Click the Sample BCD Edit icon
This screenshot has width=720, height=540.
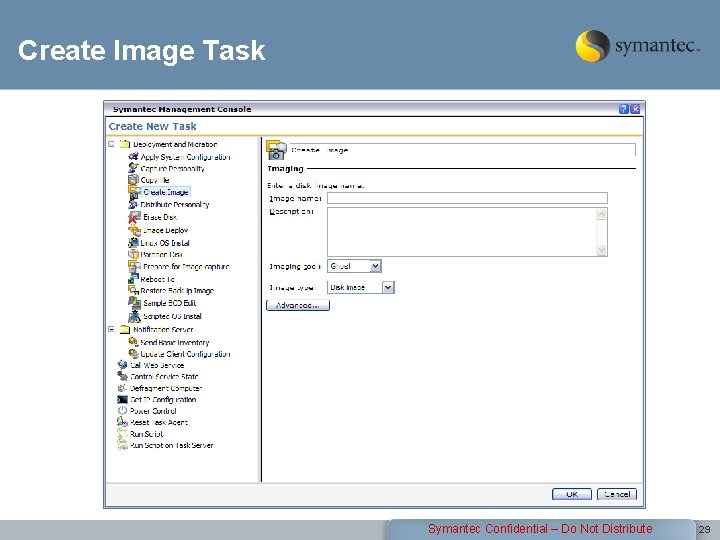[x=135, y=303]
